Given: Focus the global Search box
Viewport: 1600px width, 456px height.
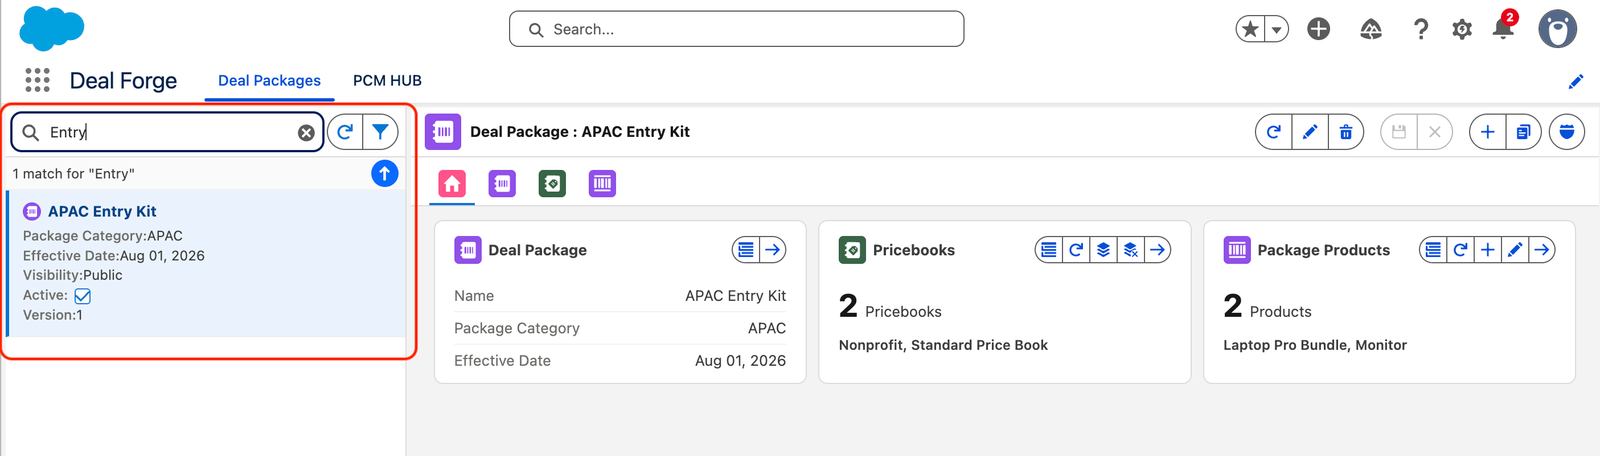Looking at the screenshot, I should tap(737, 29).
